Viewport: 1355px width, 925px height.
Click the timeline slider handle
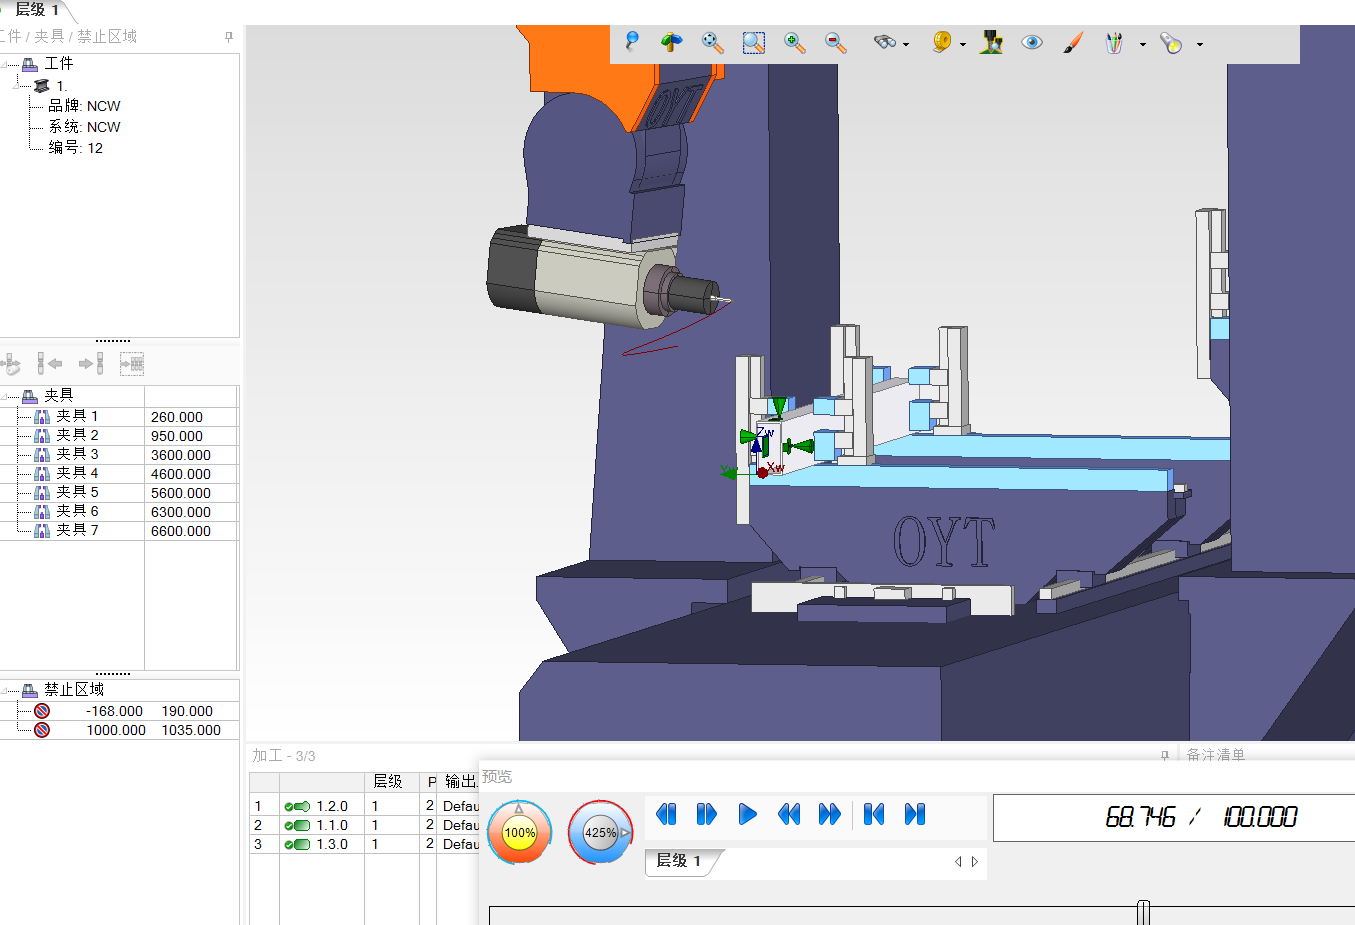1143,912
